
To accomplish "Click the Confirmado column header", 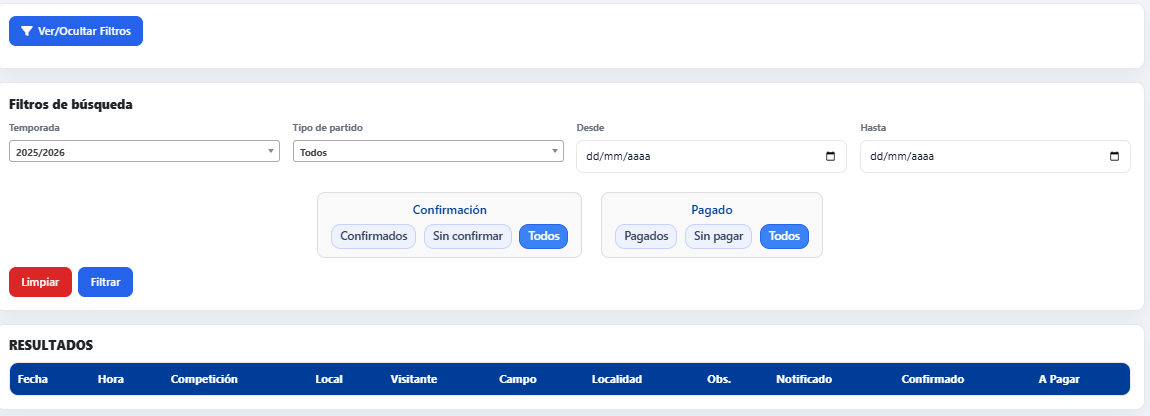I will (932, 380).
